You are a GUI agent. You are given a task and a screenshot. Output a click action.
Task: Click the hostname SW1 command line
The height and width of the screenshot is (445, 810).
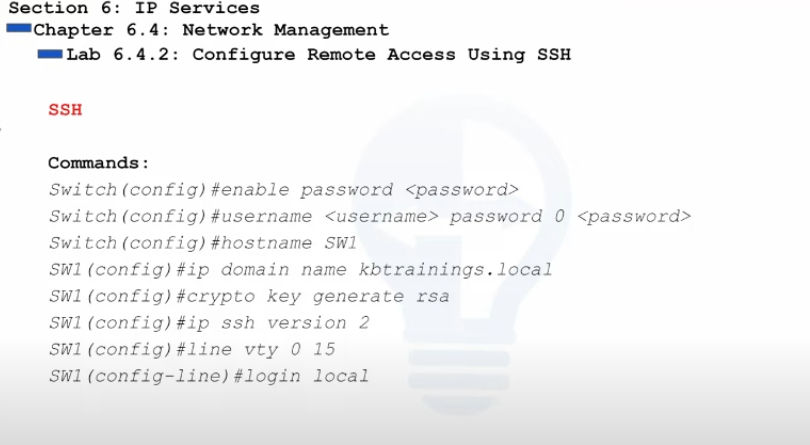click(203, 243)
